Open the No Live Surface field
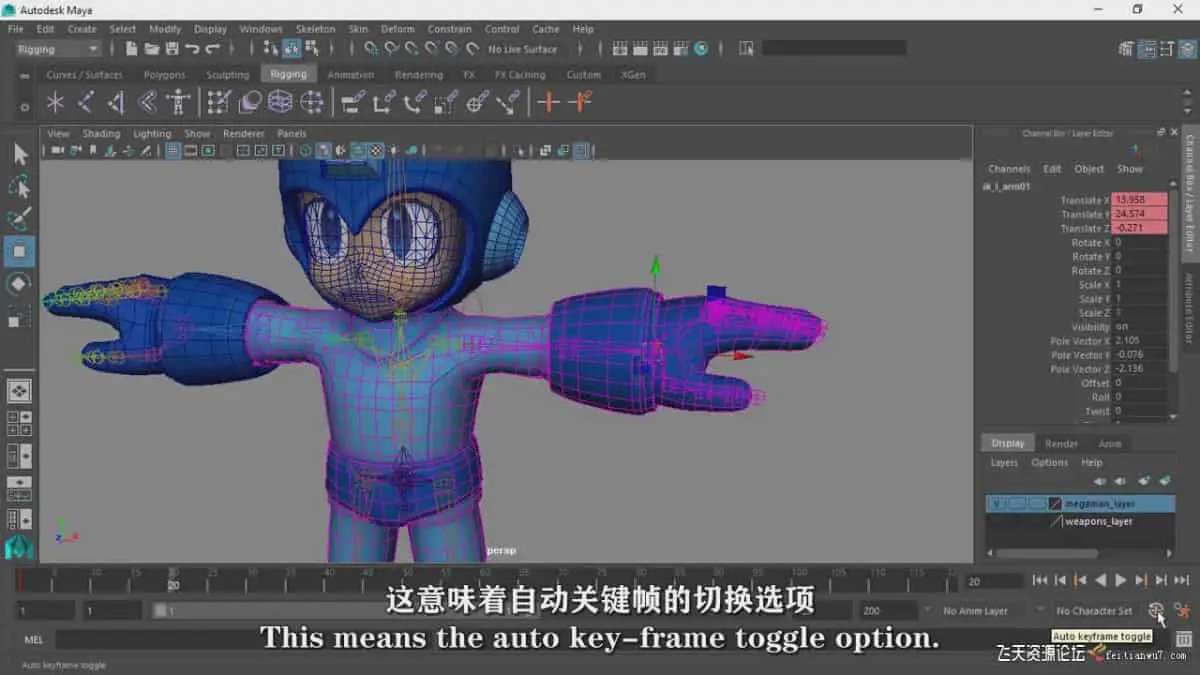Screen dimensions: 1200x675 (523, 49)
